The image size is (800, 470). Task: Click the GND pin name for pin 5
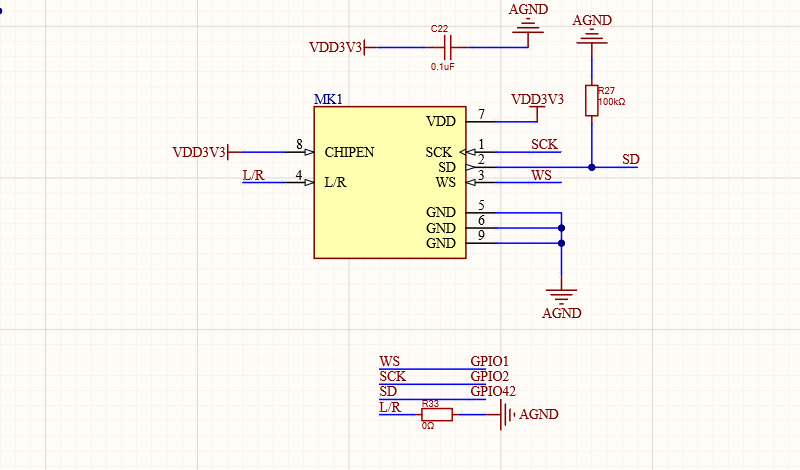click(x=441, y=212)
